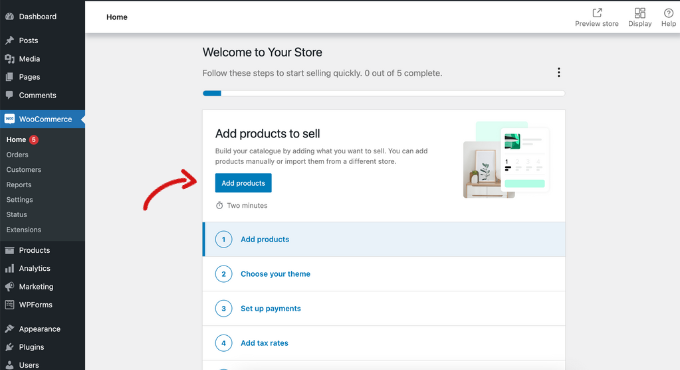Click the Add tax rates link
Viewport: 680px width, 370px height.
click(x=264, y=343)
